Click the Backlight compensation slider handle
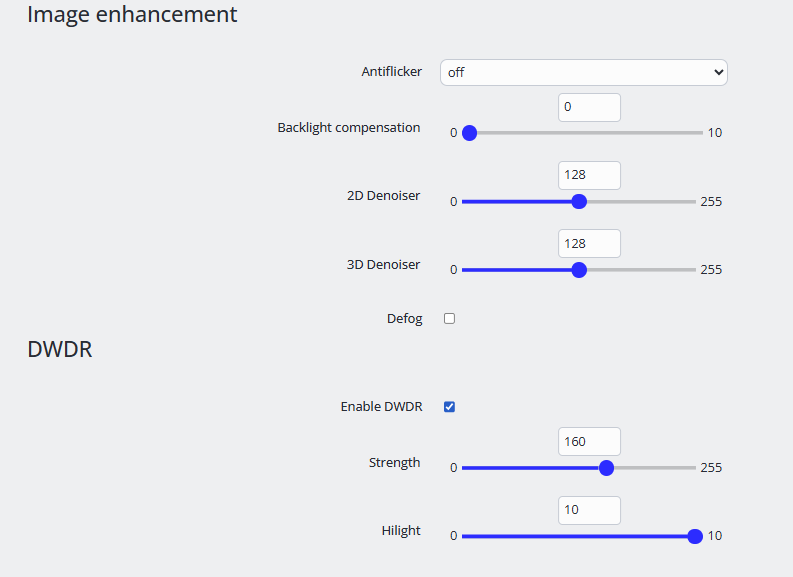Image resolution: width=793 pixels, height=577 pixels. pyautogui.click(x=469, y=133)
